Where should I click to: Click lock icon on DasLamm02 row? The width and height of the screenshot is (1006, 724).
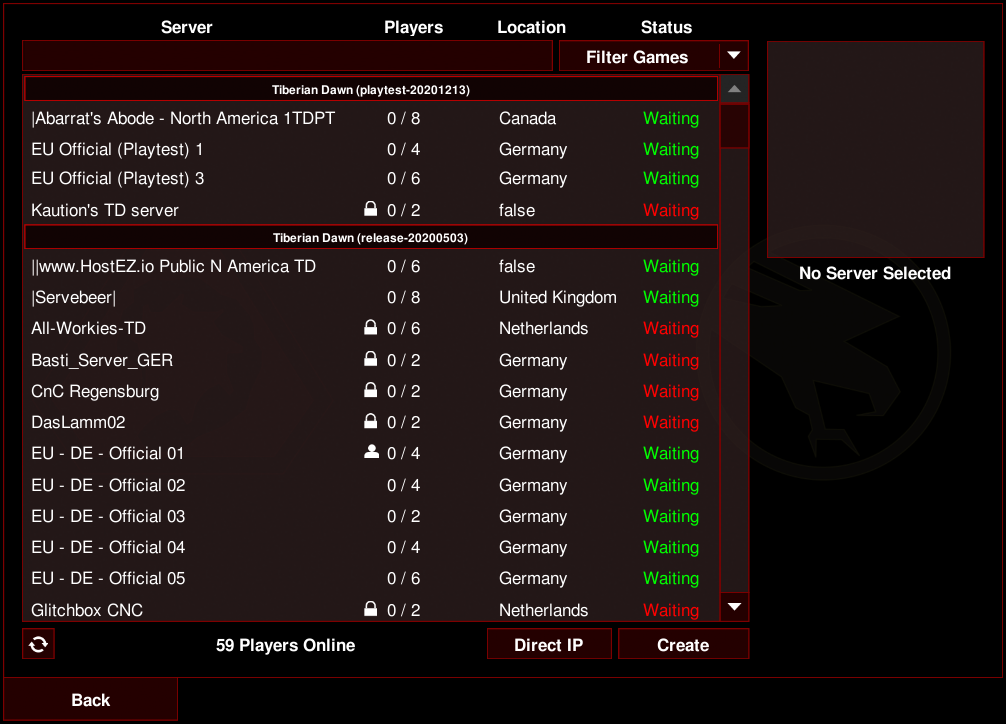pos(371,421)
